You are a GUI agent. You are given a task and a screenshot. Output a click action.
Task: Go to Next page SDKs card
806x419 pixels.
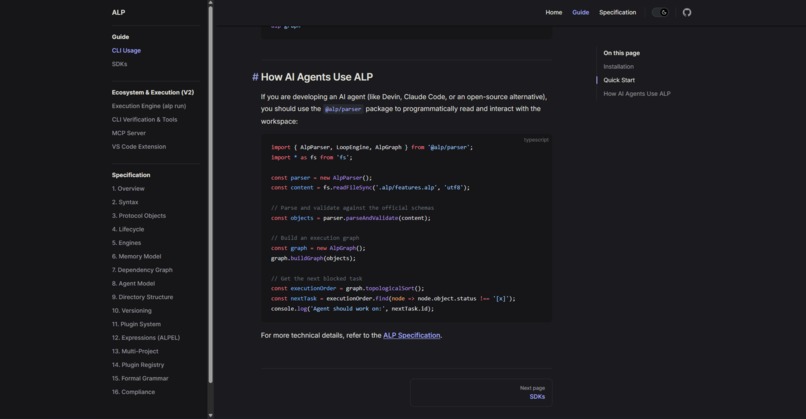[x=481, y=393]
